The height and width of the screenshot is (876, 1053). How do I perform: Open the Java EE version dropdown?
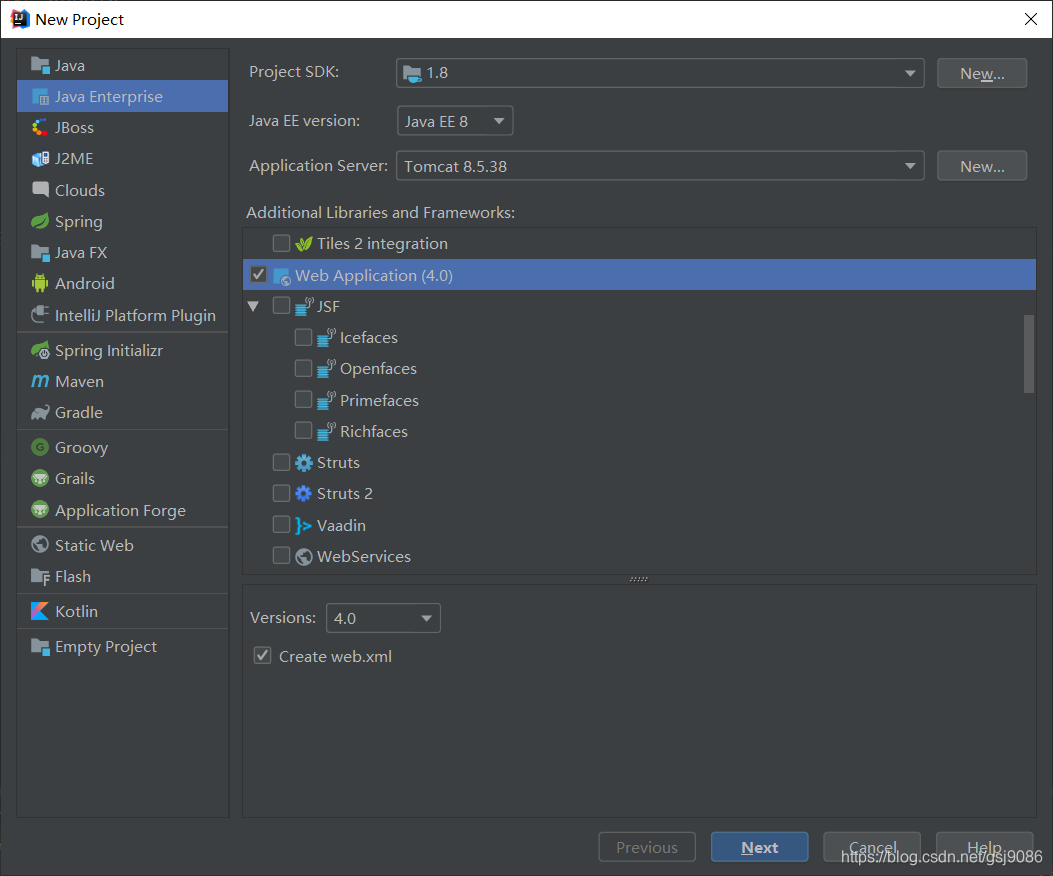[455, 121]
